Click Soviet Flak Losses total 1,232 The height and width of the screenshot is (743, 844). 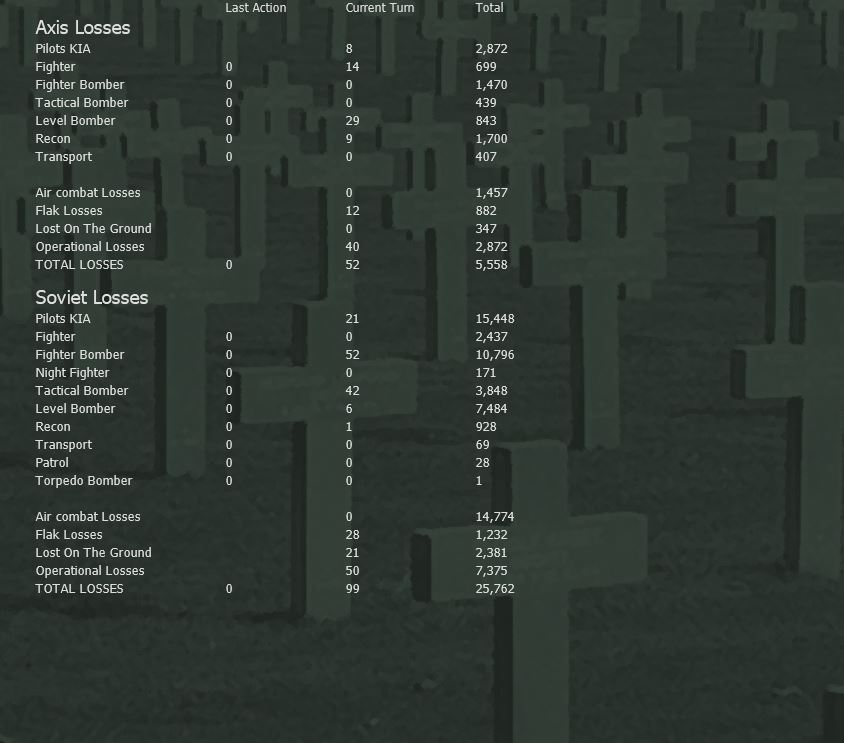point(491,535)
